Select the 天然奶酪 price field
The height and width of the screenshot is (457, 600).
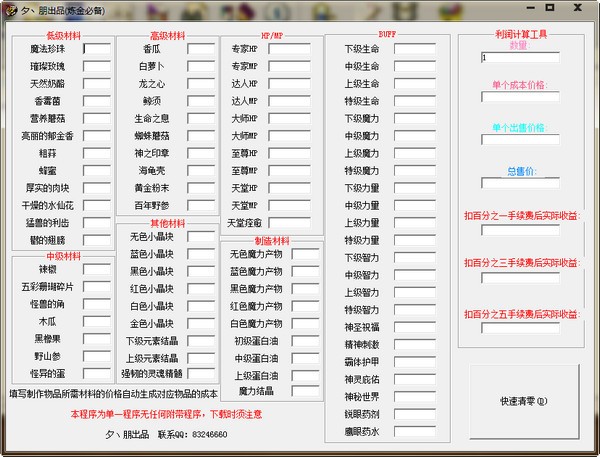point(97,84)
